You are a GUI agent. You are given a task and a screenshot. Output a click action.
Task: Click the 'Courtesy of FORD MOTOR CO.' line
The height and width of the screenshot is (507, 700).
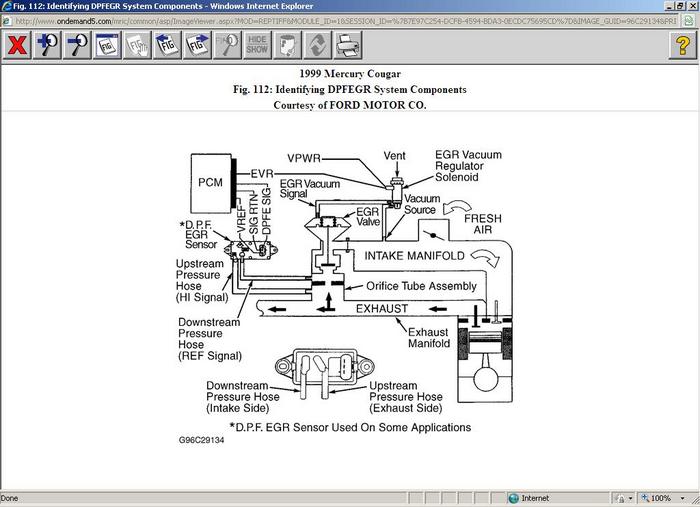(350, 105)
